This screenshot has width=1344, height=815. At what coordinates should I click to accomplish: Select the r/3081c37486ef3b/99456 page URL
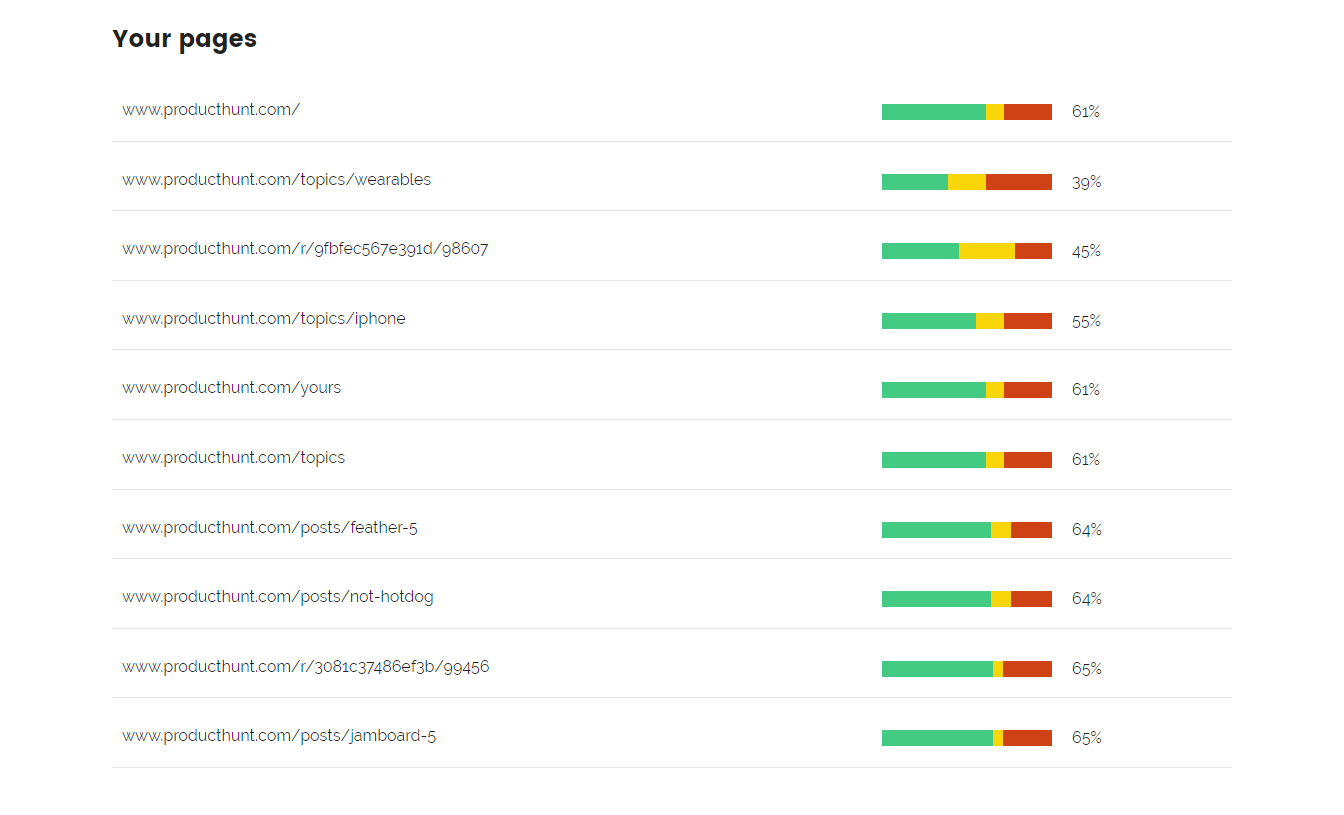point(306,667)
